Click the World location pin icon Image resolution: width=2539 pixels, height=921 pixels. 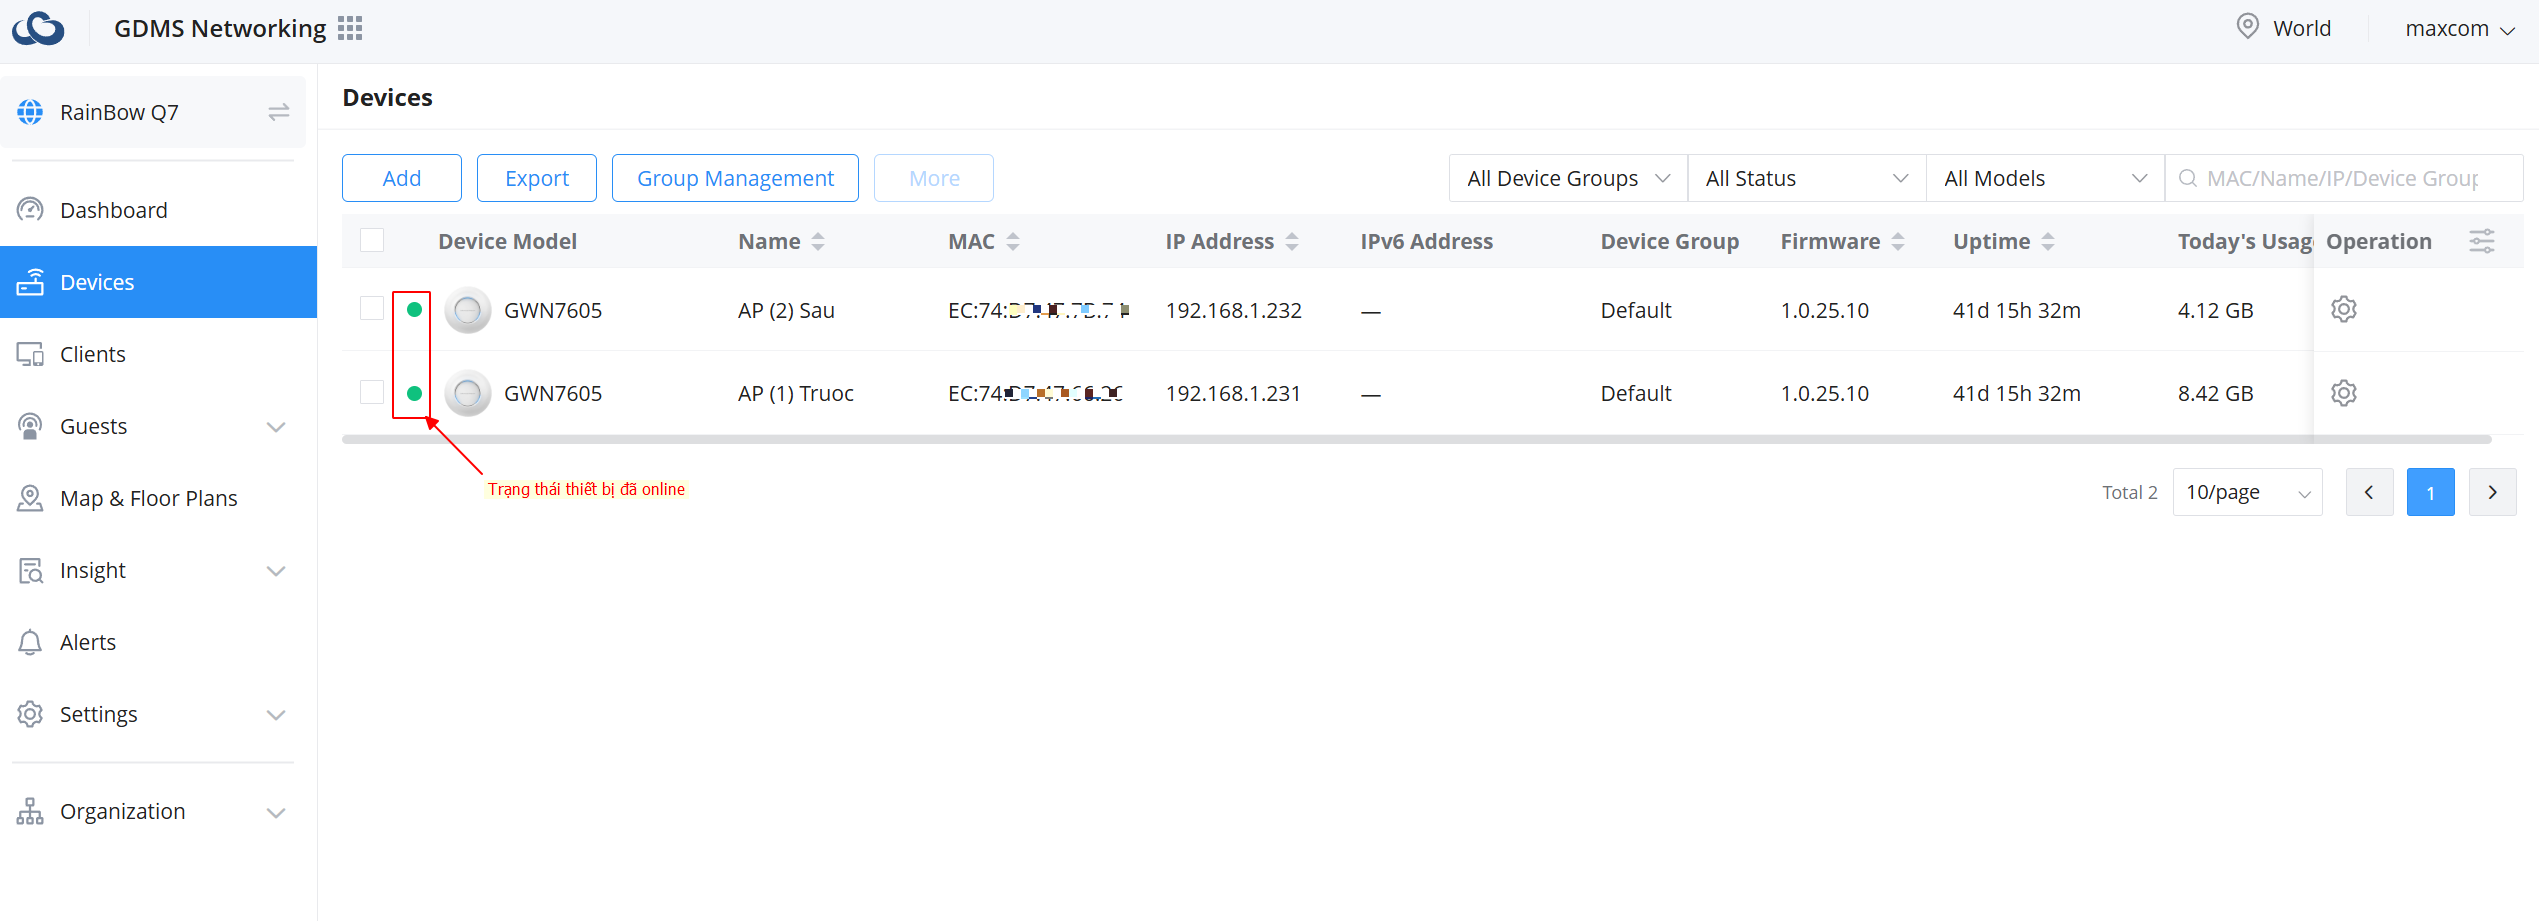[2247, 27]
